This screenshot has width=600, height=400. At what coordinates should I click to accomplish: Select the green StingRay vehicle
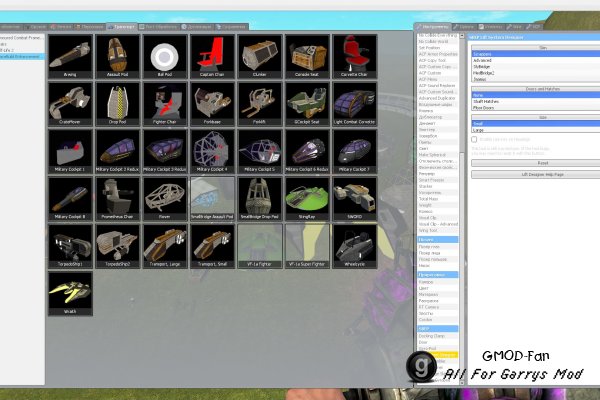[x=308, y=199]
